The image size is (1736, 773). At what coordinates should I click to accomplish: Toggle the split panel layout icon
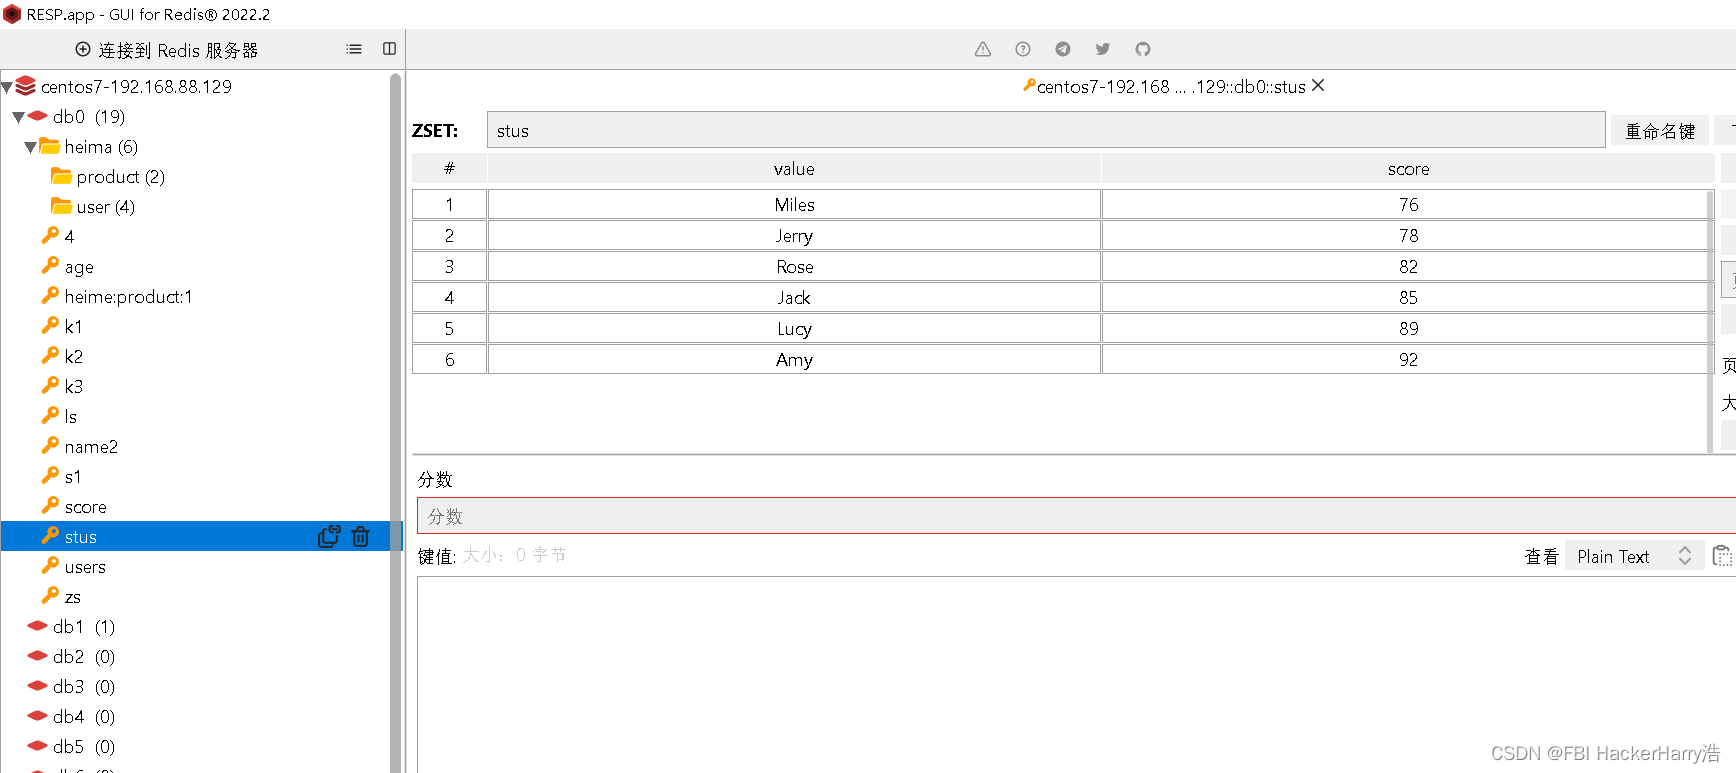pos(390,49)
